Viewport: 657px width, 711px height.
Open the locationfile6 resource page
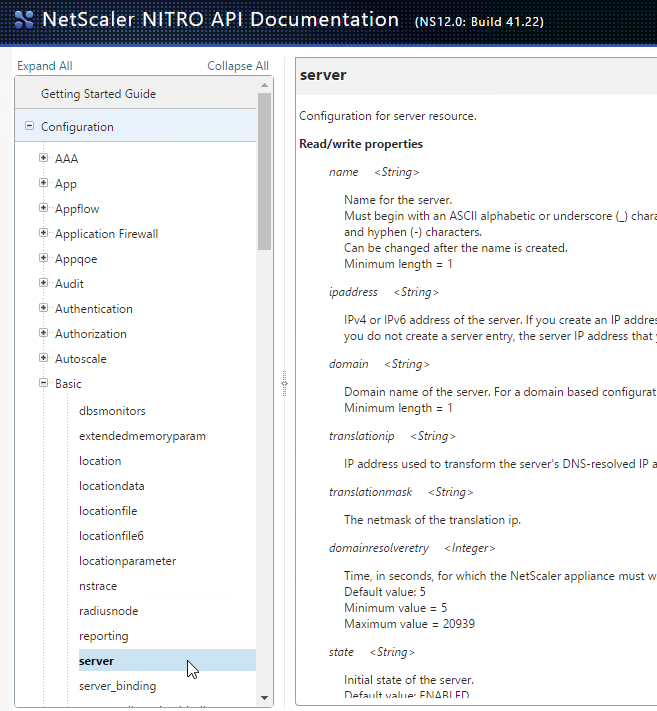(x=111, y=536)
